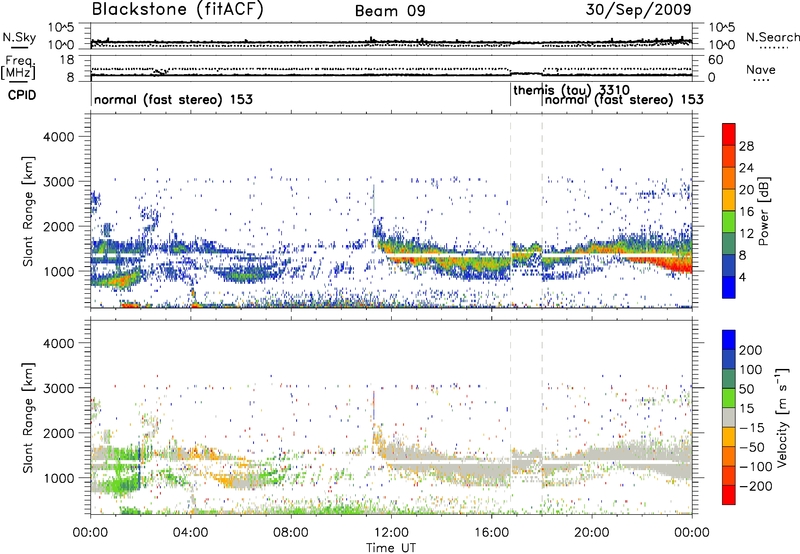Click the "28" tick on Power colorbar
The image size is (800, 554).
pos(746,146)
